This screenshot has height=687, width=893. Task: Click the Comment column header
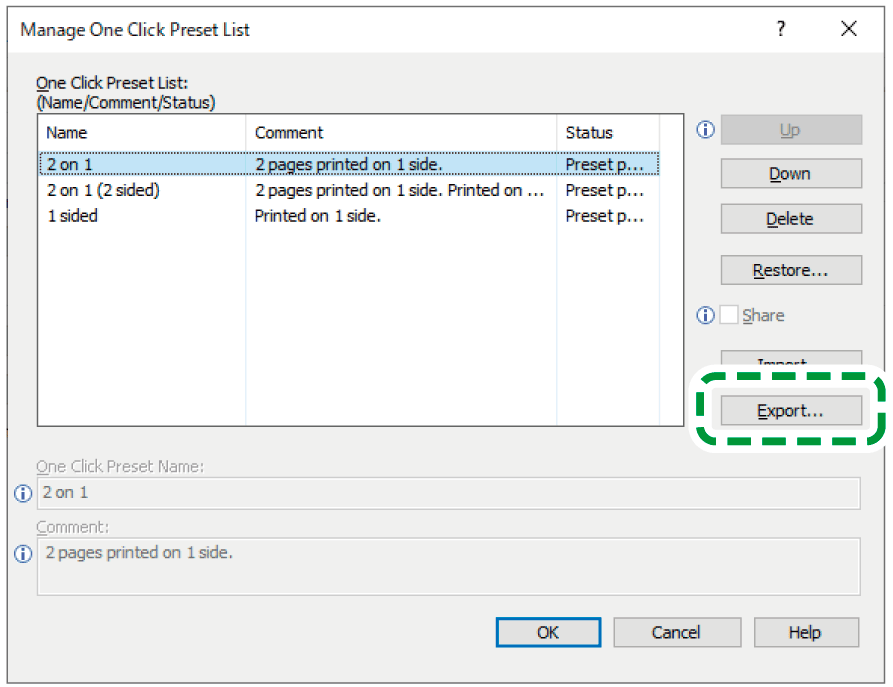click(400, 132)
